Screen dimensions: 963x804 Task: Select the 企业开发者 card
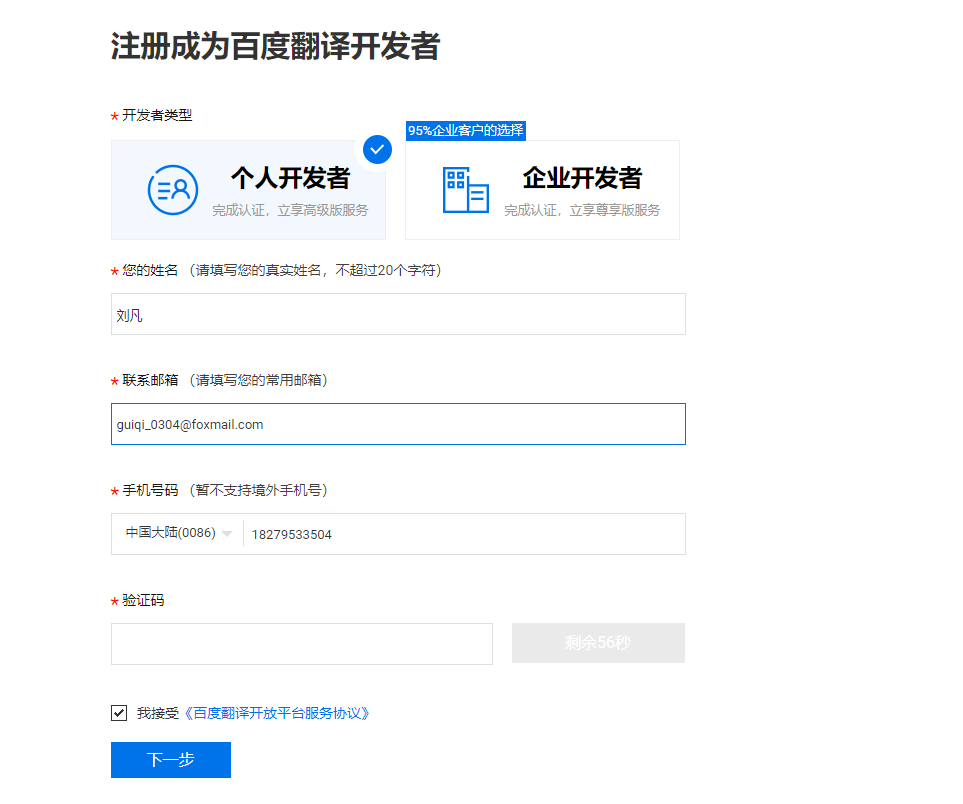click(542, 190)
